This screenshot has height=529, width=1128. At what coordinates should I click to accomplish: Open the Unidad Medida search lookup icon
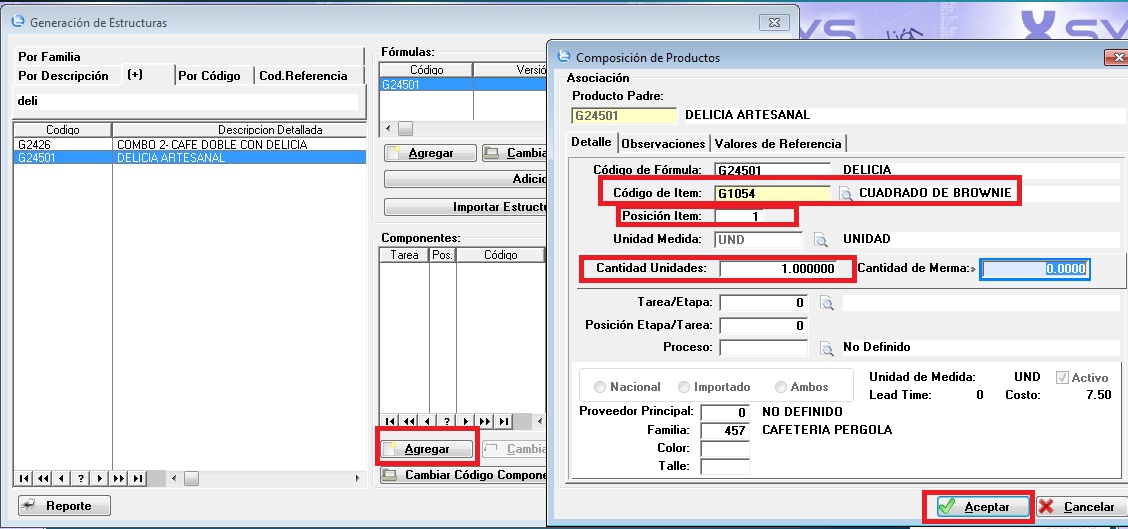click(820, 240)
